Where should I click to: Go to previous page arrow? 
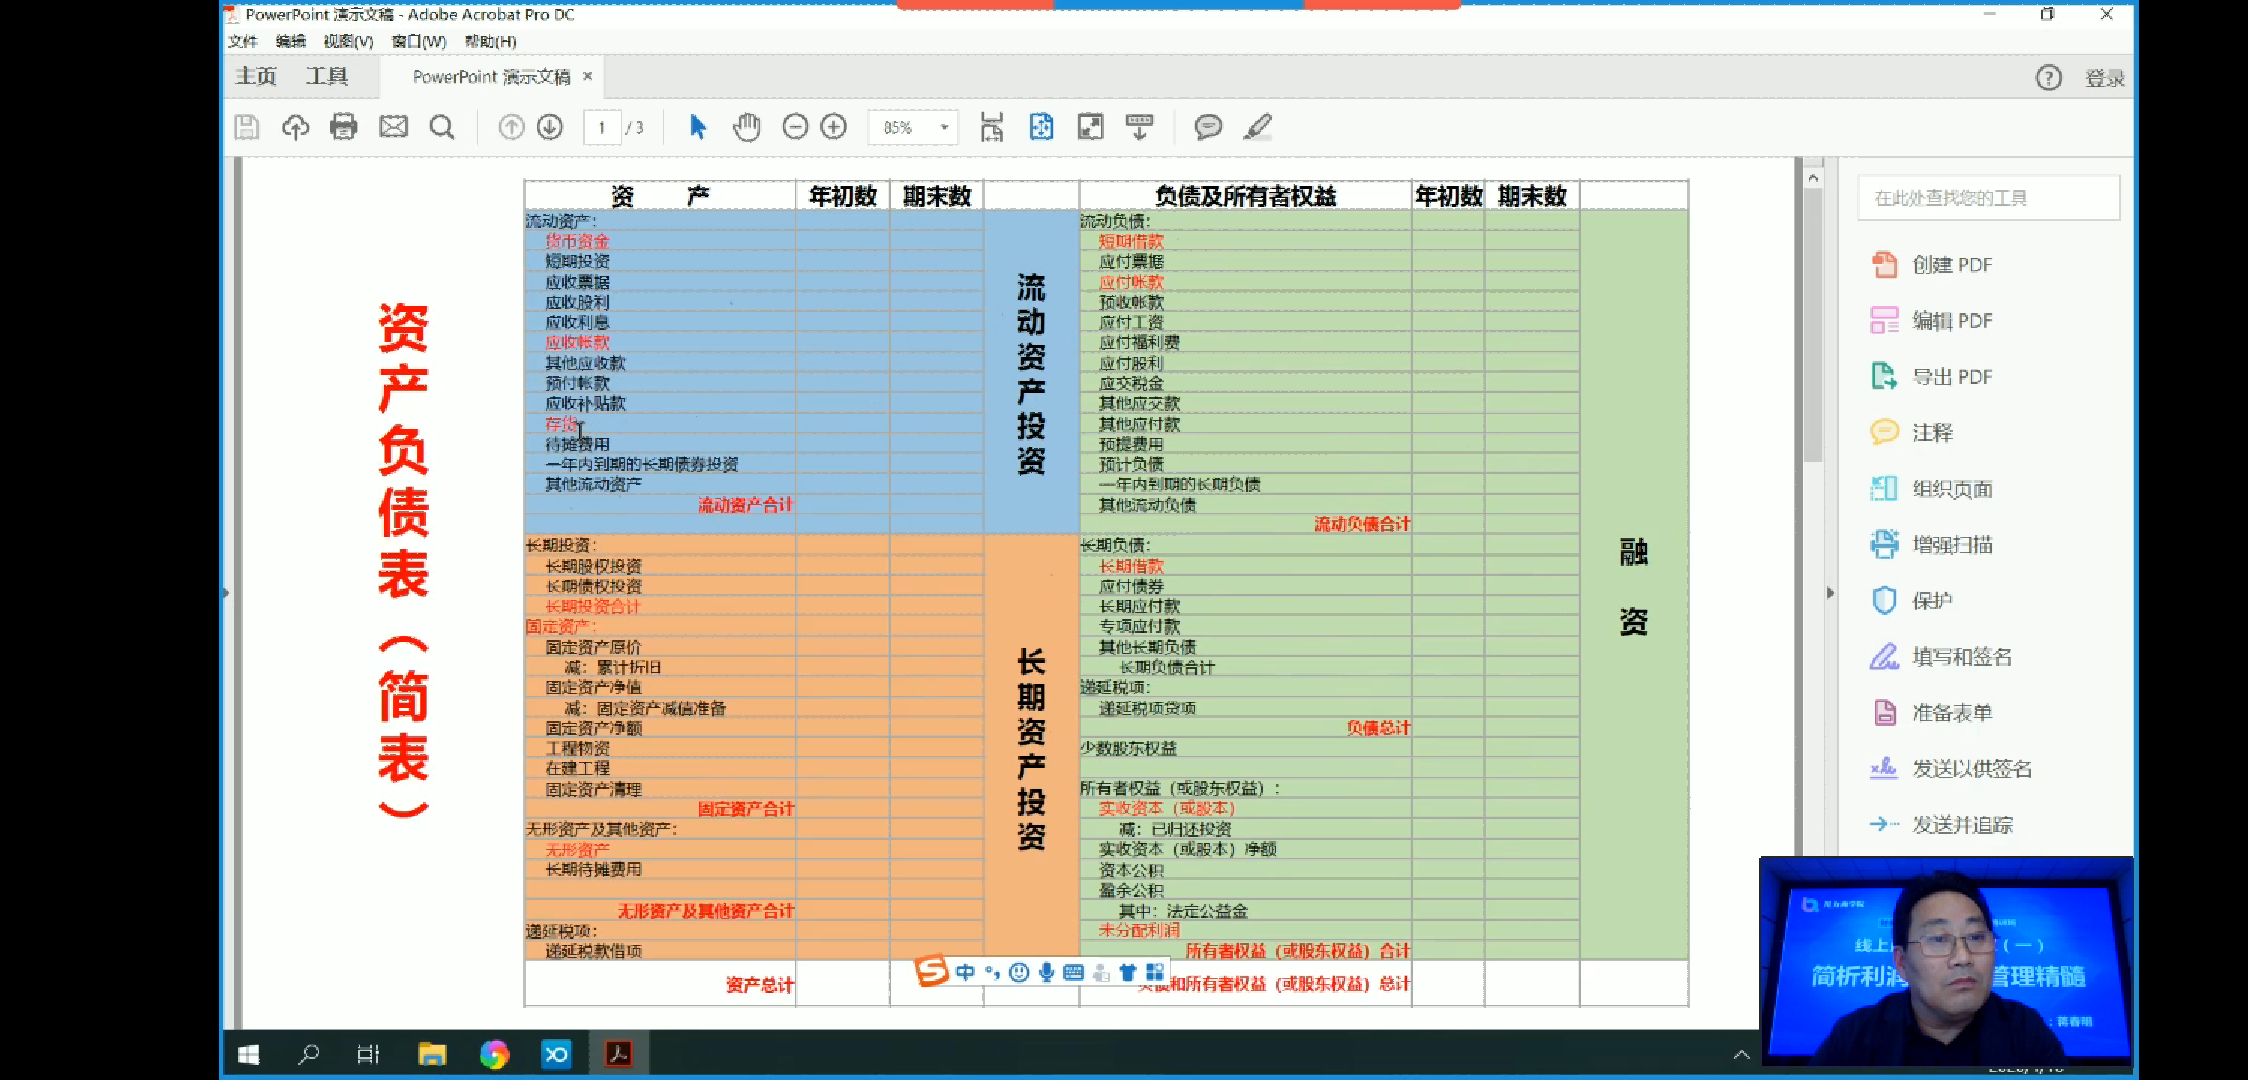(511, 127)
